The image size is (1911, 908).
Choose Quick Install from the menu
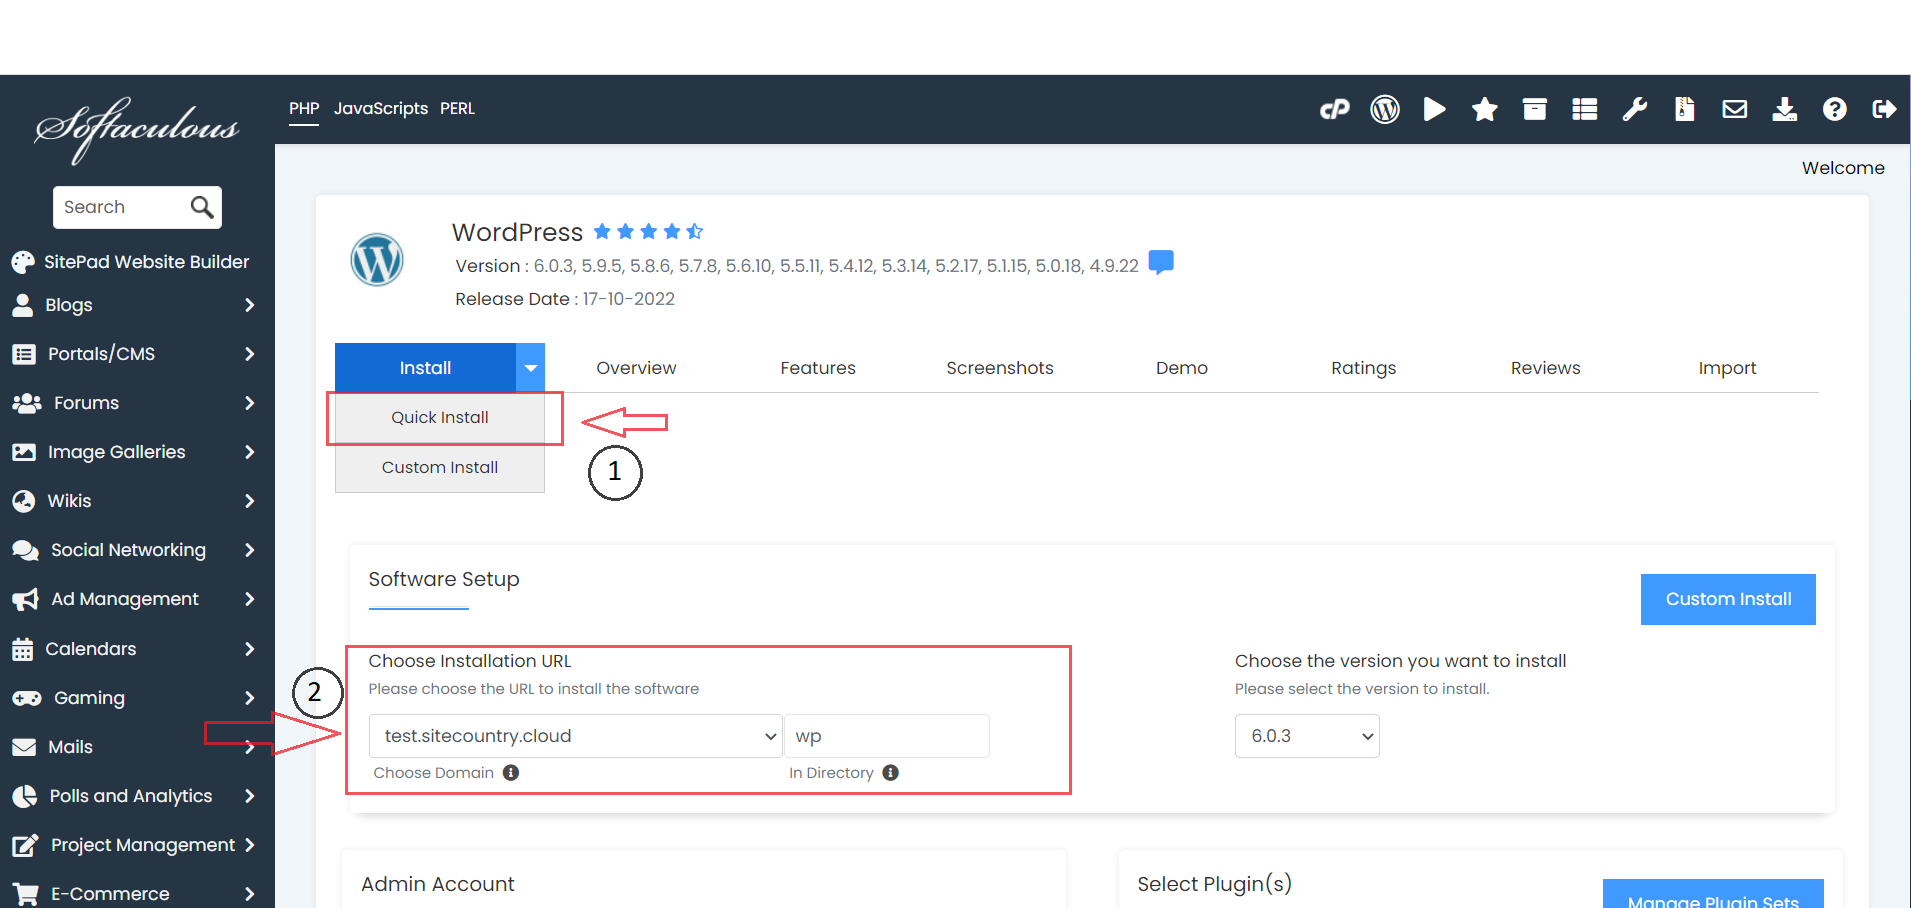point(440,417)
